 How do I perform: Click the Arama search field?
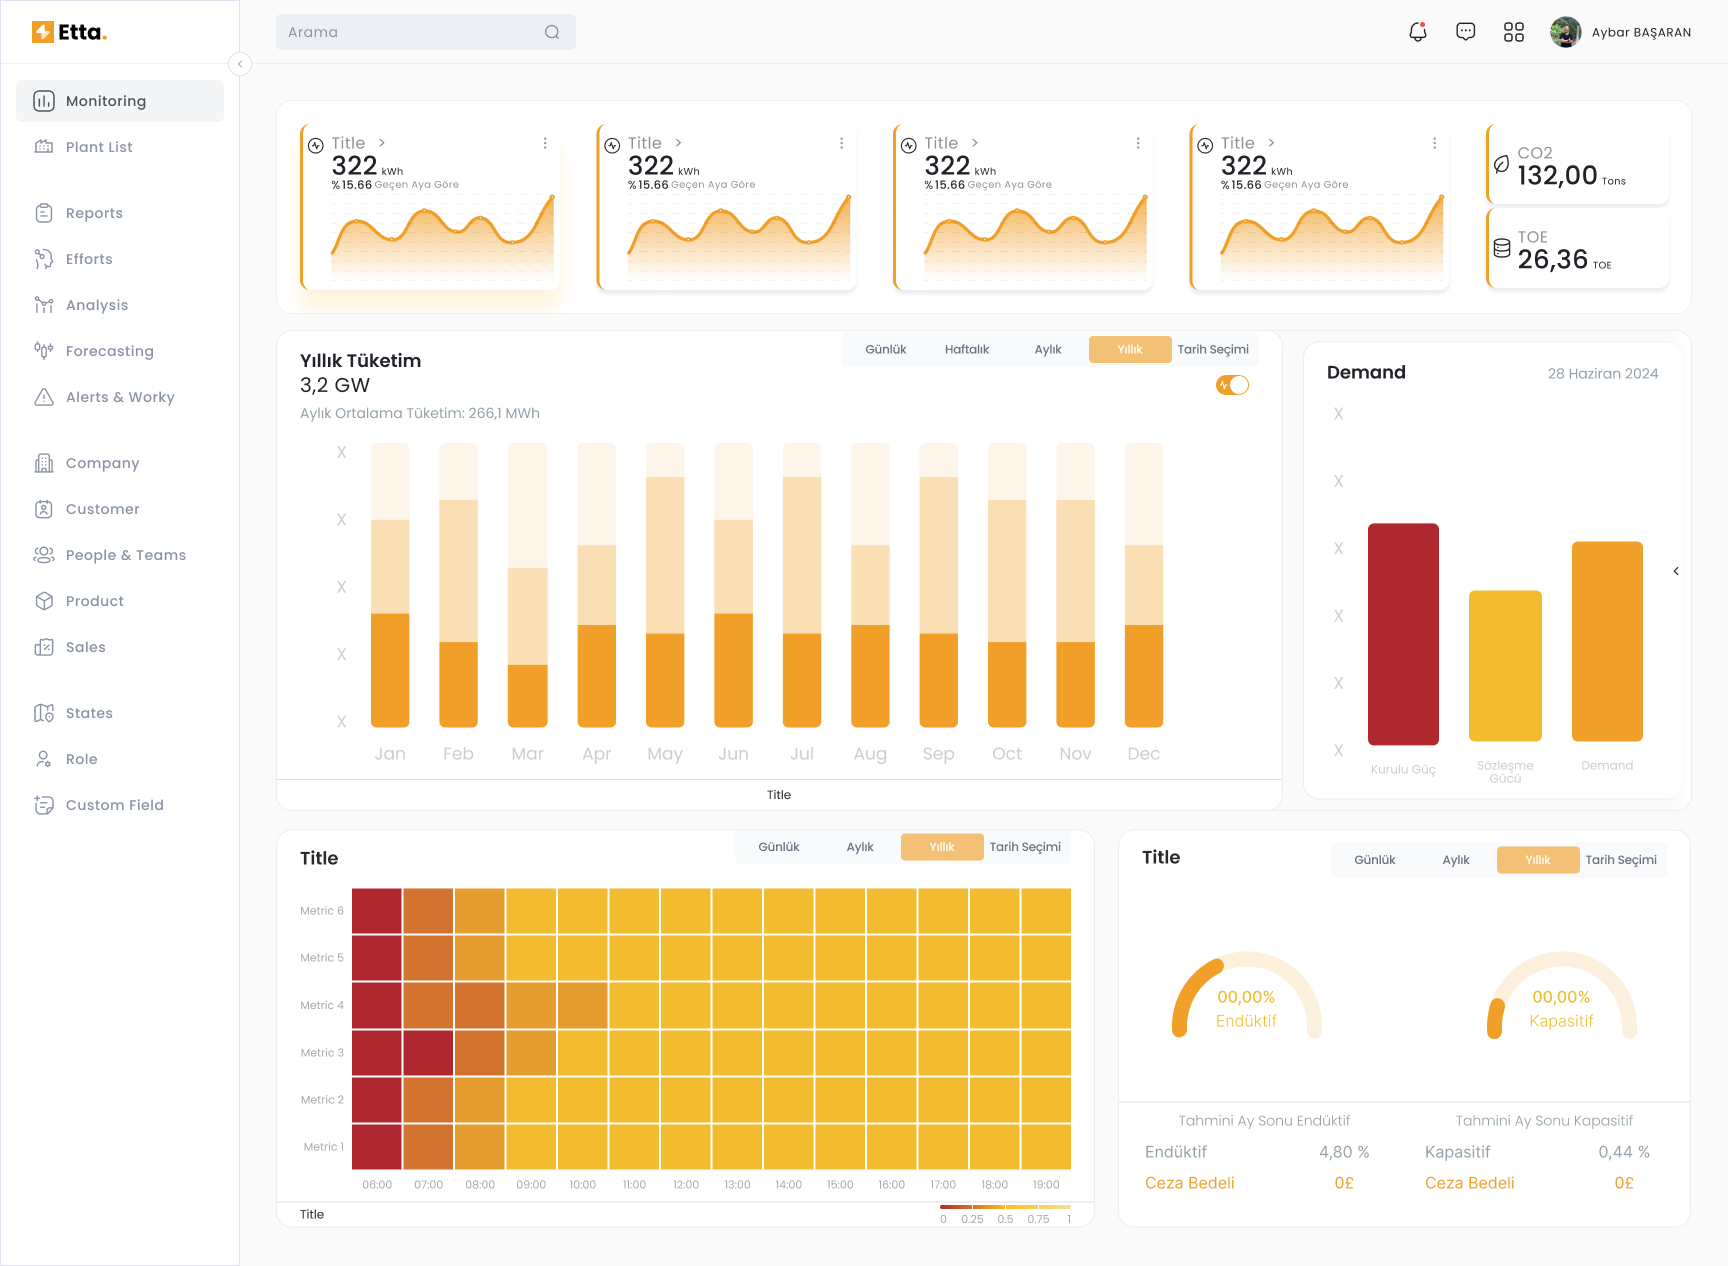tap(410, 32)
